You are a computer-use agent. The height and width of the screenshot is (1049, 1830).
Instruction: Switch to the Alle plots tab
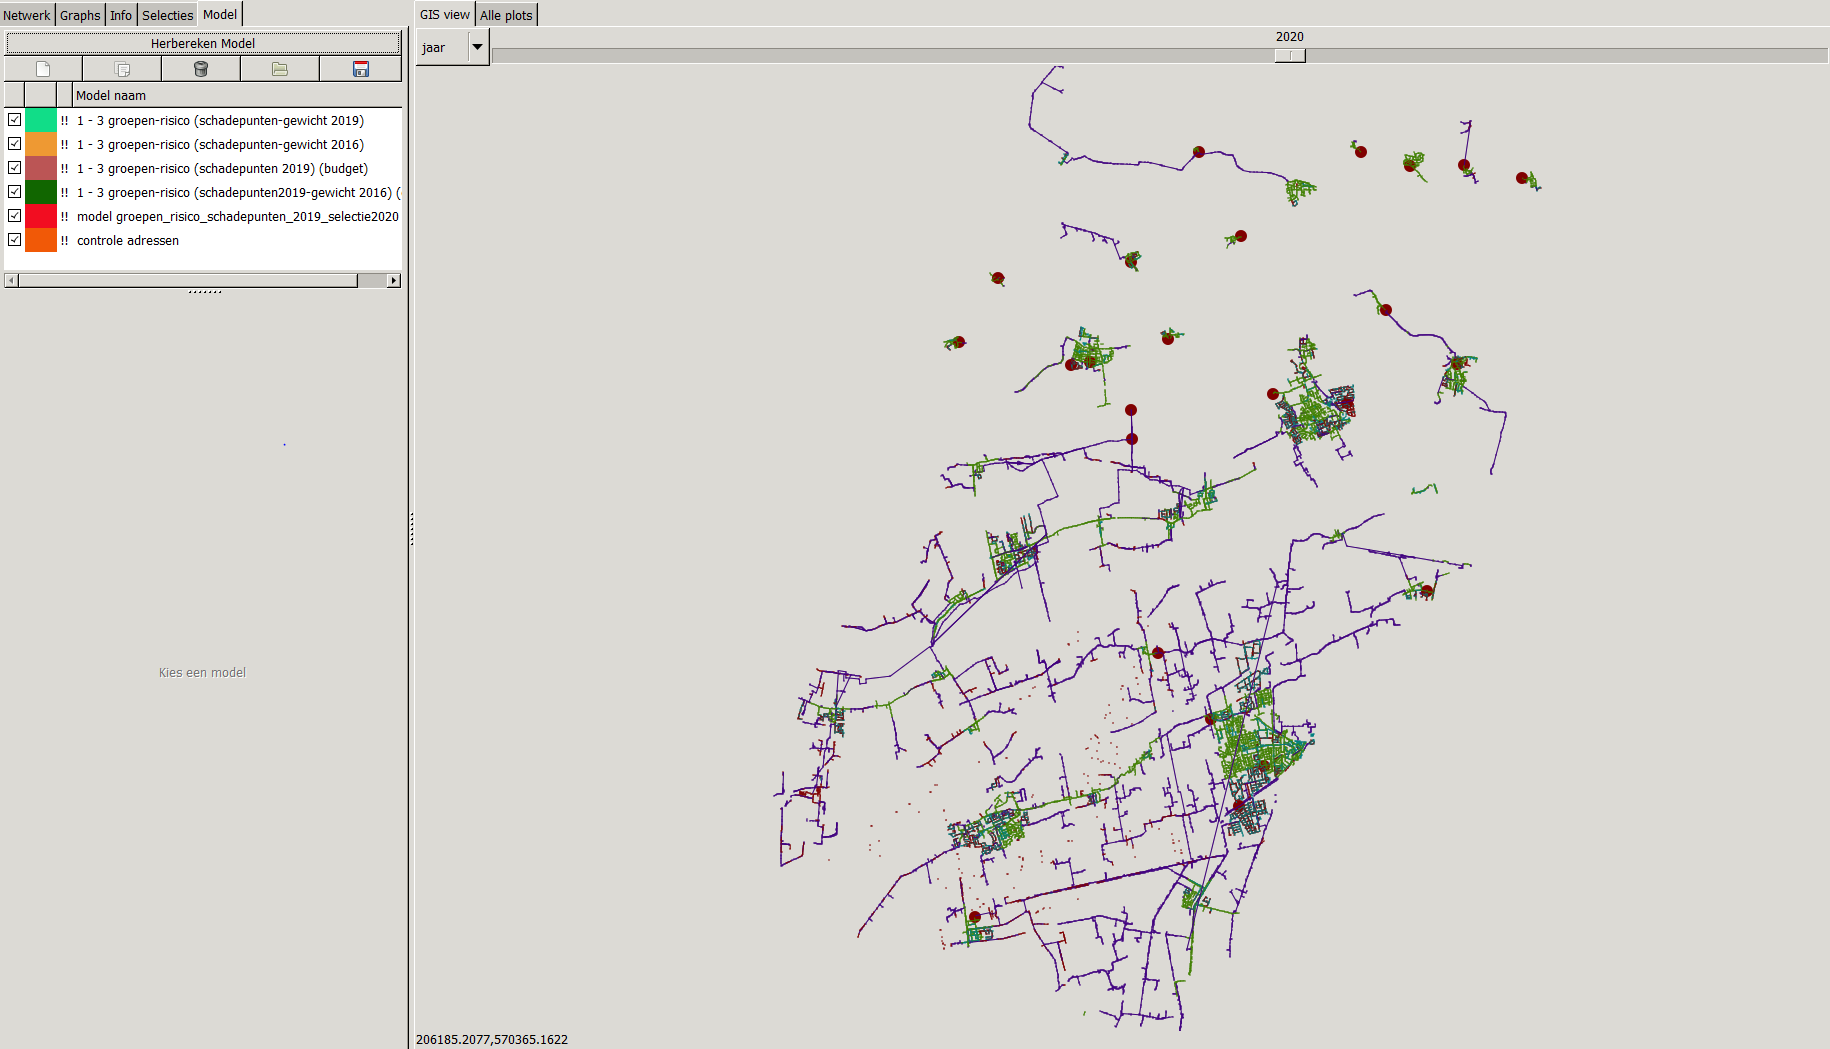[x=506, y=15]
